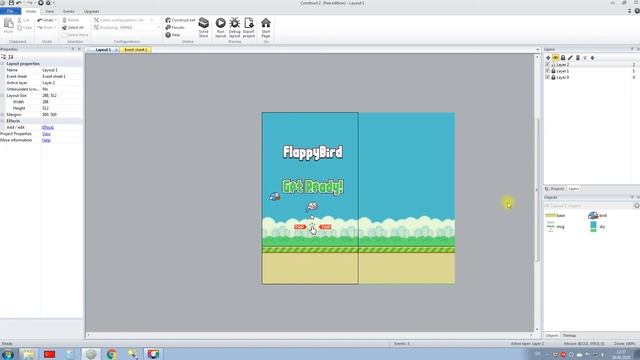Screen dimensions: 640x360
Task: Select the bird object in Objects panel
Action: (597, 216)
